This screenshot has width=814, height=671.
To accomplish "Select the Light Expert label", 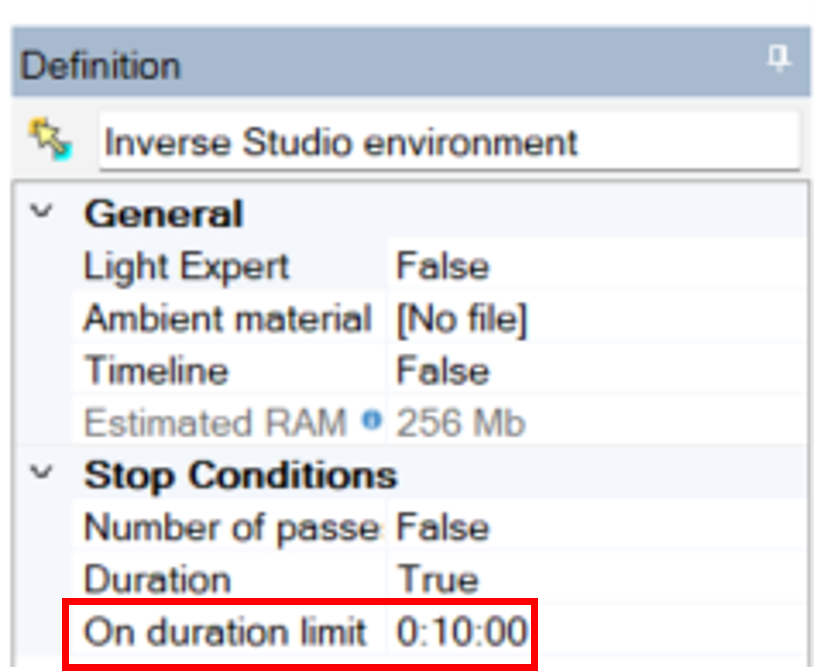I will 186,267.
